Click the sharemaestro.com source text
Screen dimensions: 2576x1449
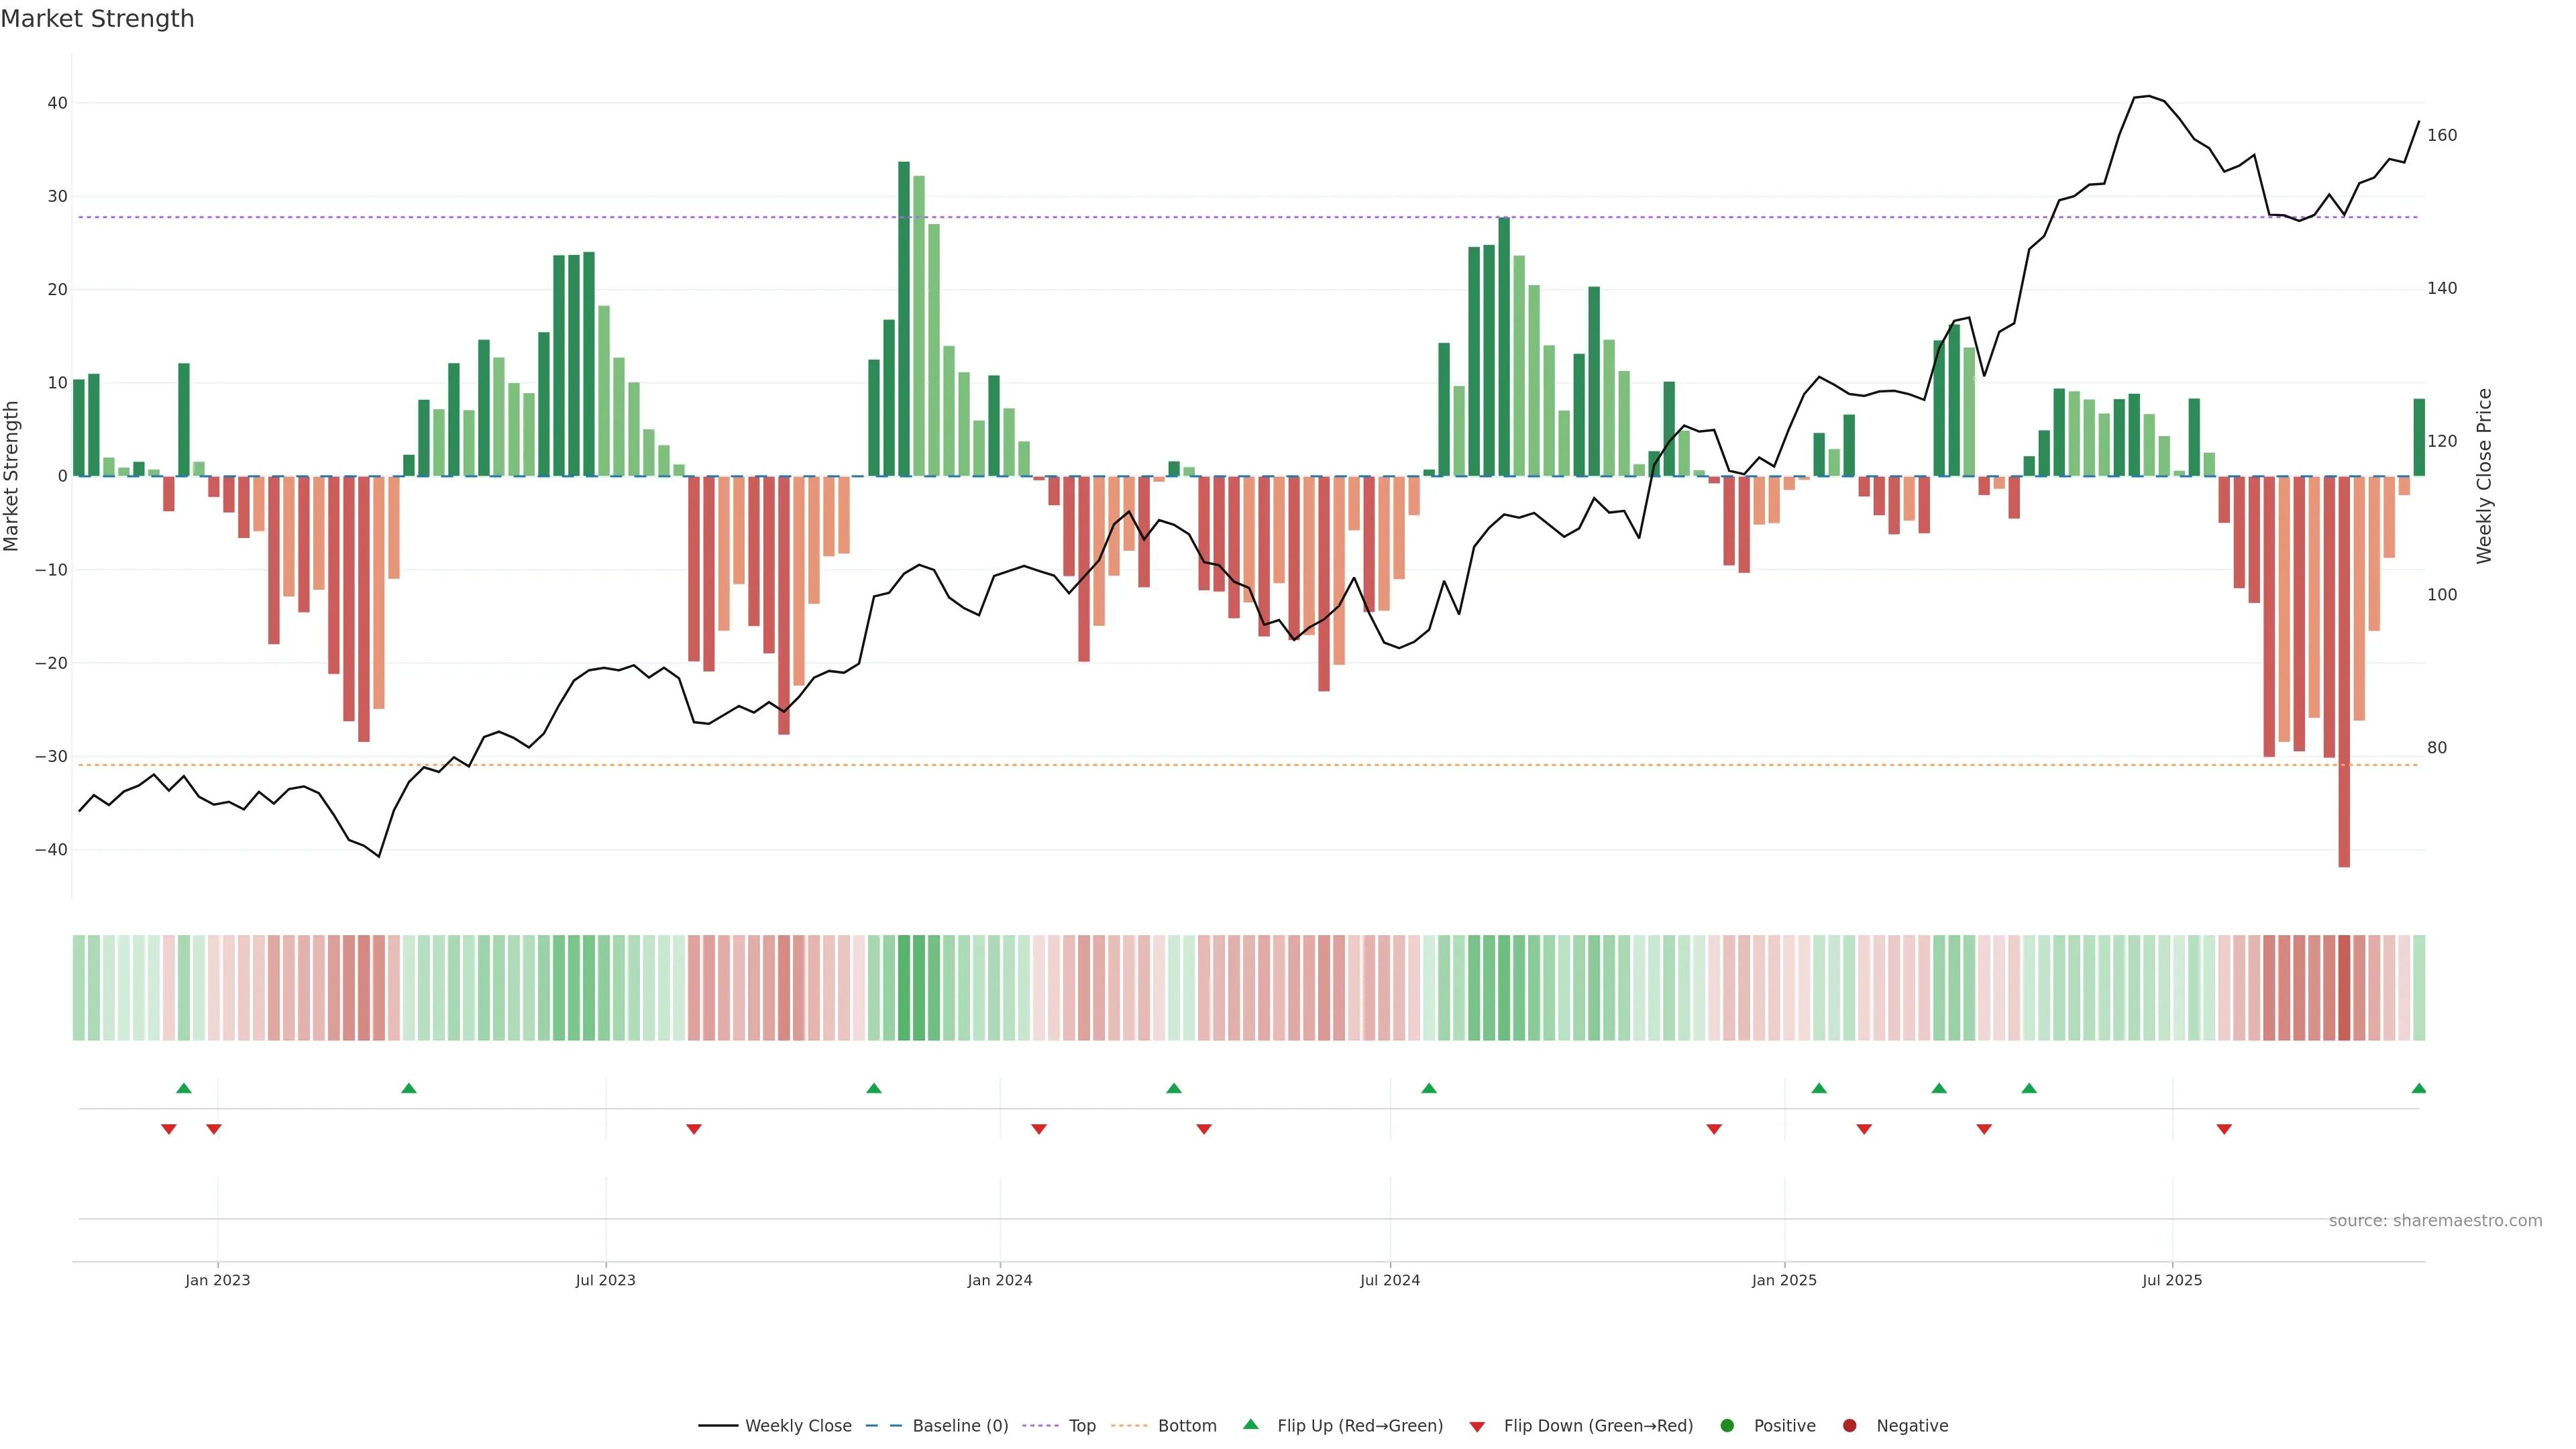pyautogui.click(x=2435, y=1221)
